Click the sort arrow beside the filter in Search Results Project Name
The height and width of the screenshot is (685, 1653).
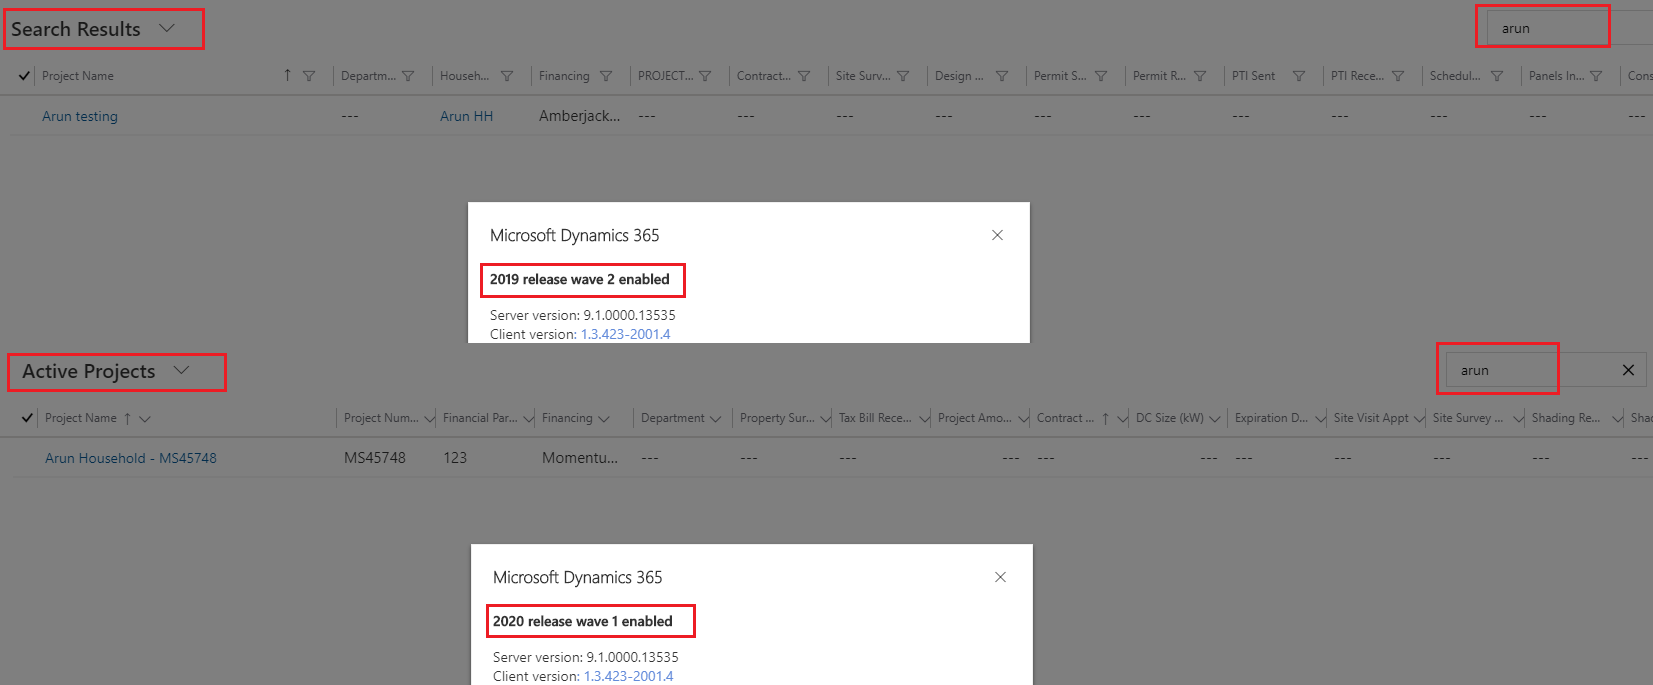(x=288, y=75)
